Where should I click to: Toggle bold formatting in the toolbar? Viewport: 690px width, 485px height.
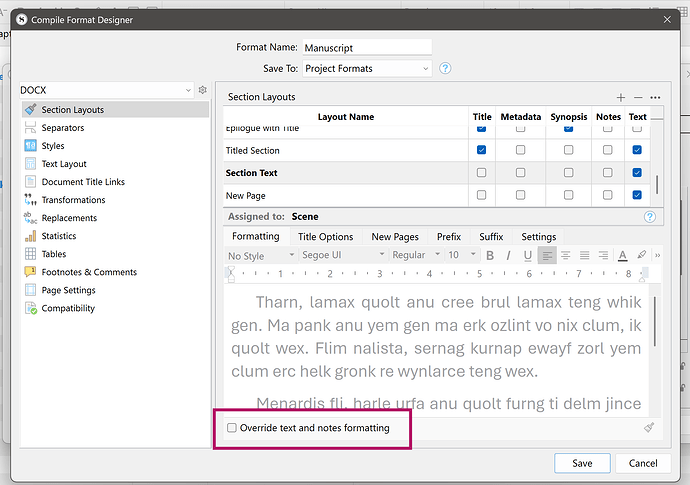[490, 255]
